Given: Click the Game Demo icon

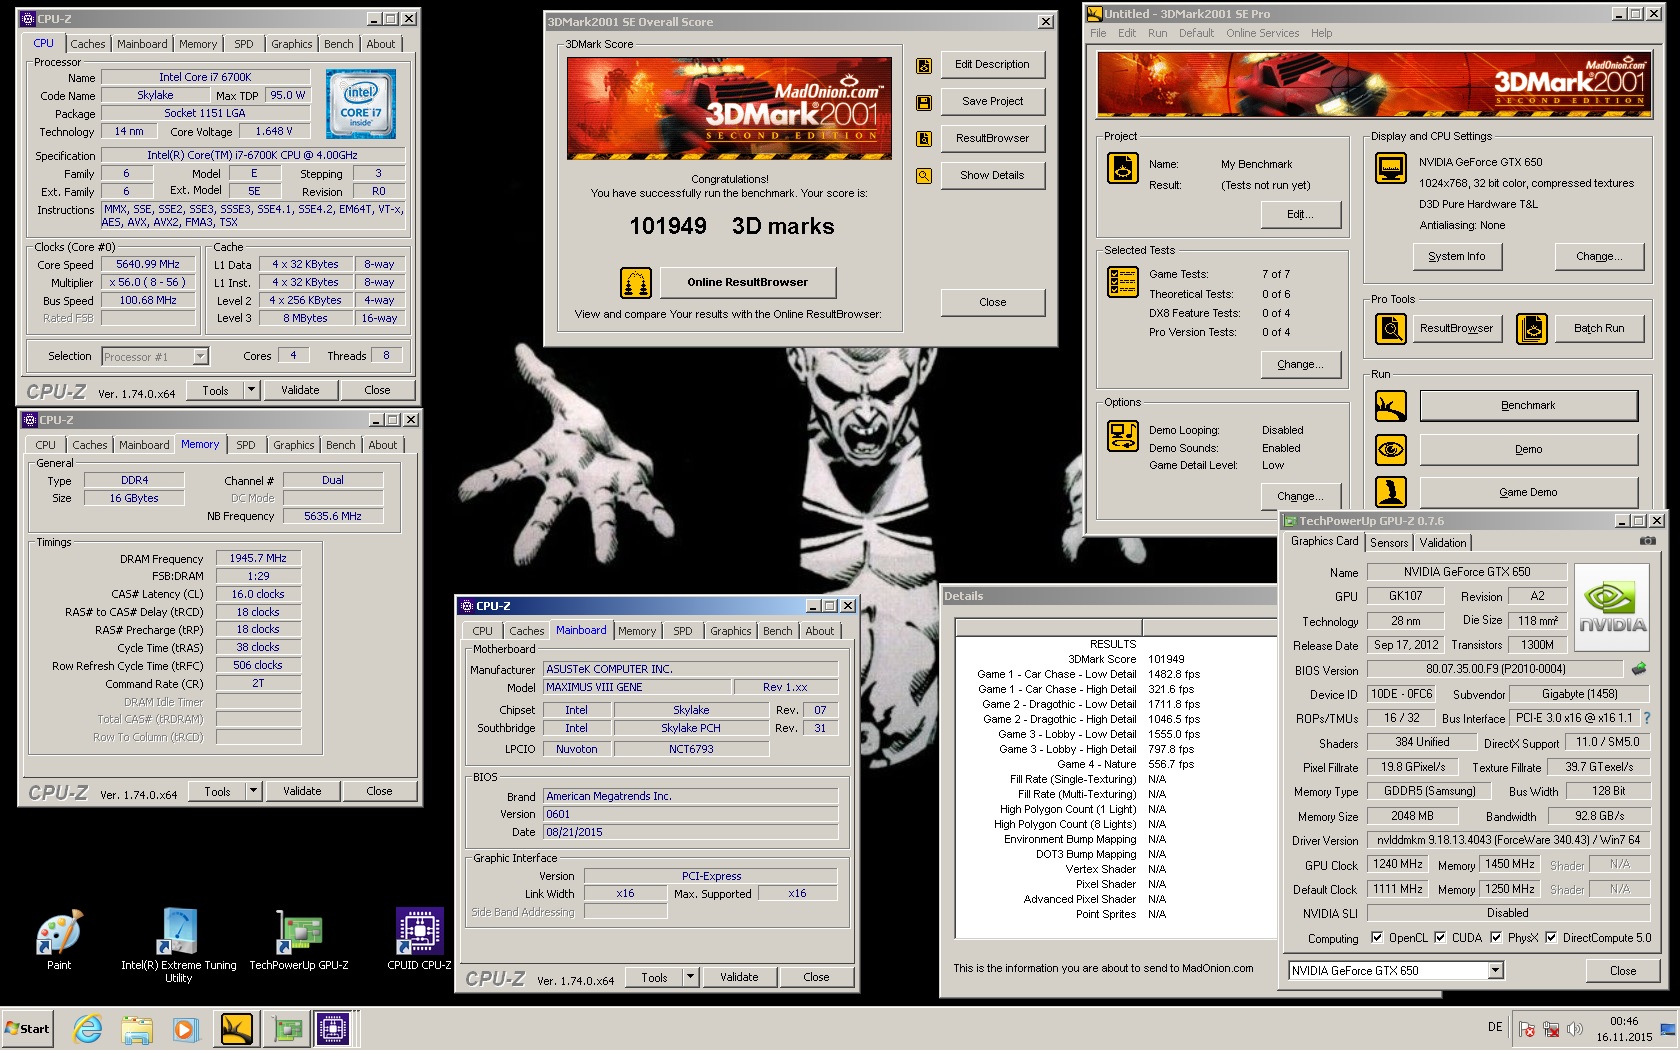Looking at the screenshot, I should [x=1390, y=492].
